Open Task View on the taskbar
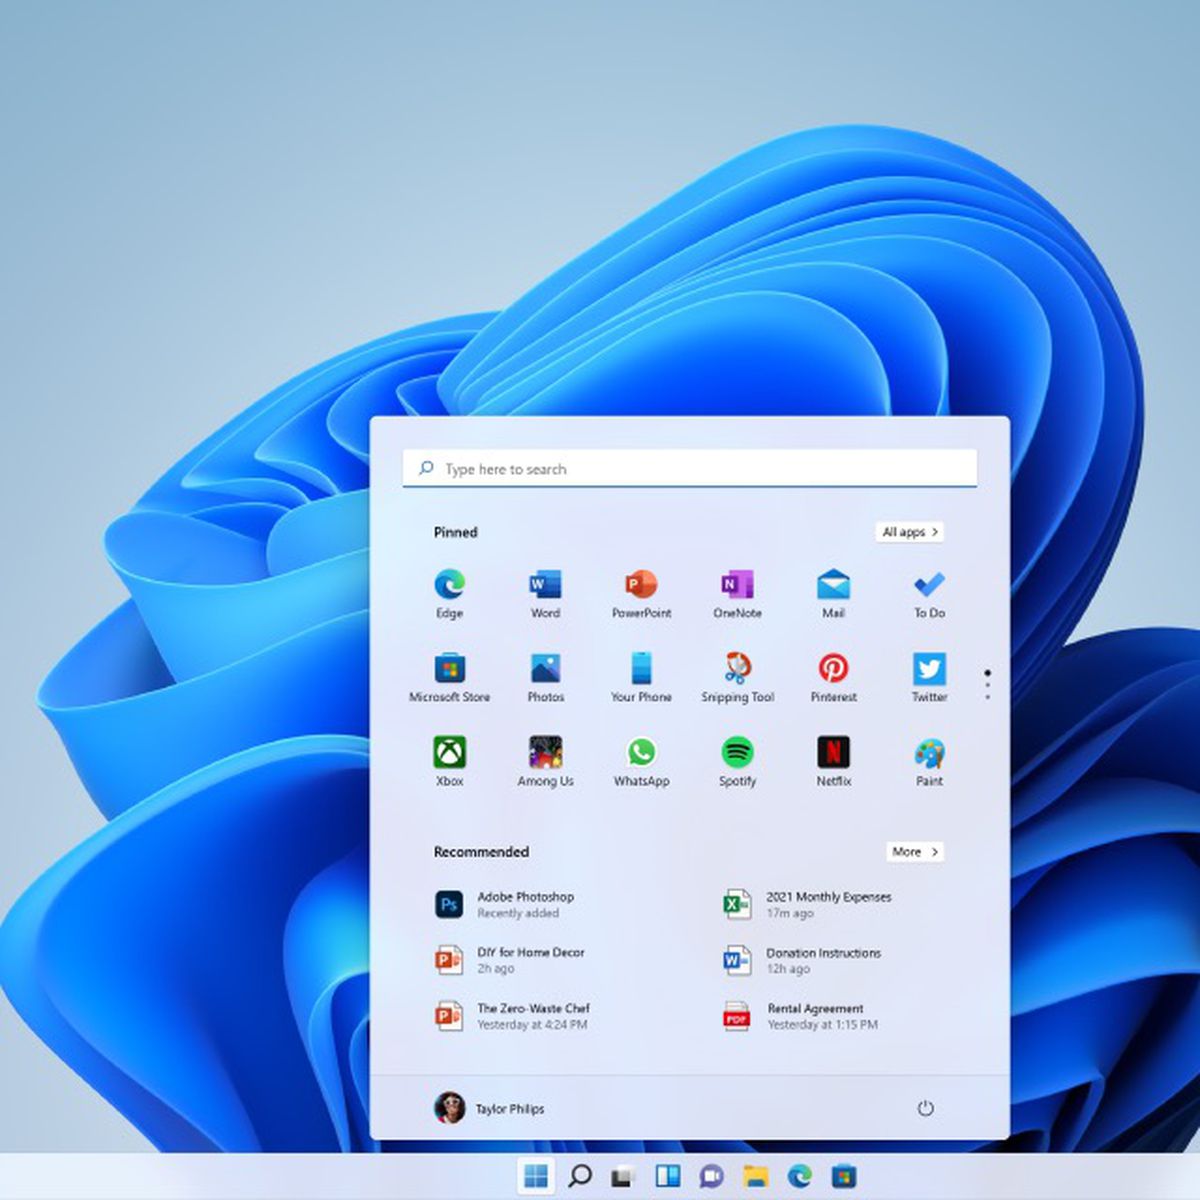 [624, 1177]
